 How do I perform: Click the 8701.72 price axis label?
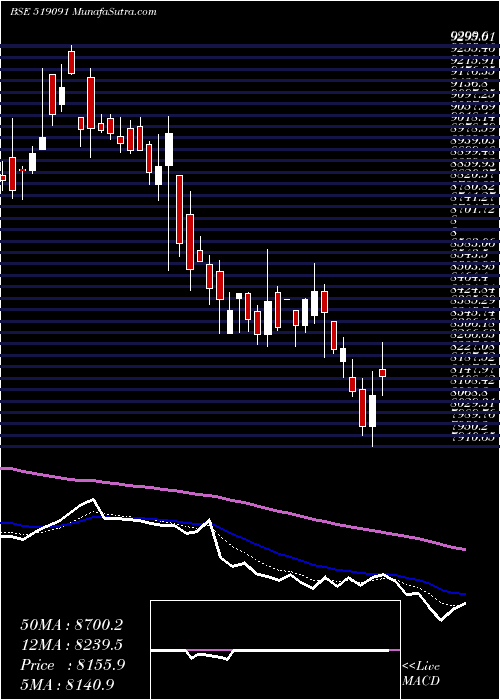click(472, 209)
